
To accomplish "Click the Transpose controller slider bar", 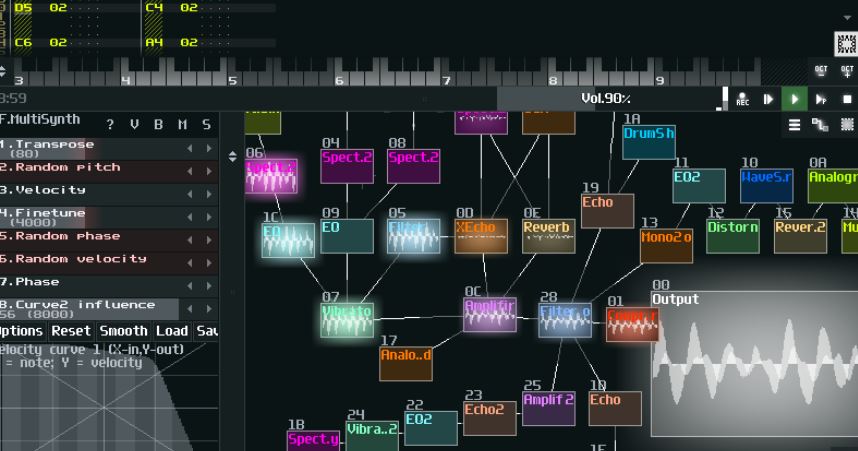I will tap(89, 148).
